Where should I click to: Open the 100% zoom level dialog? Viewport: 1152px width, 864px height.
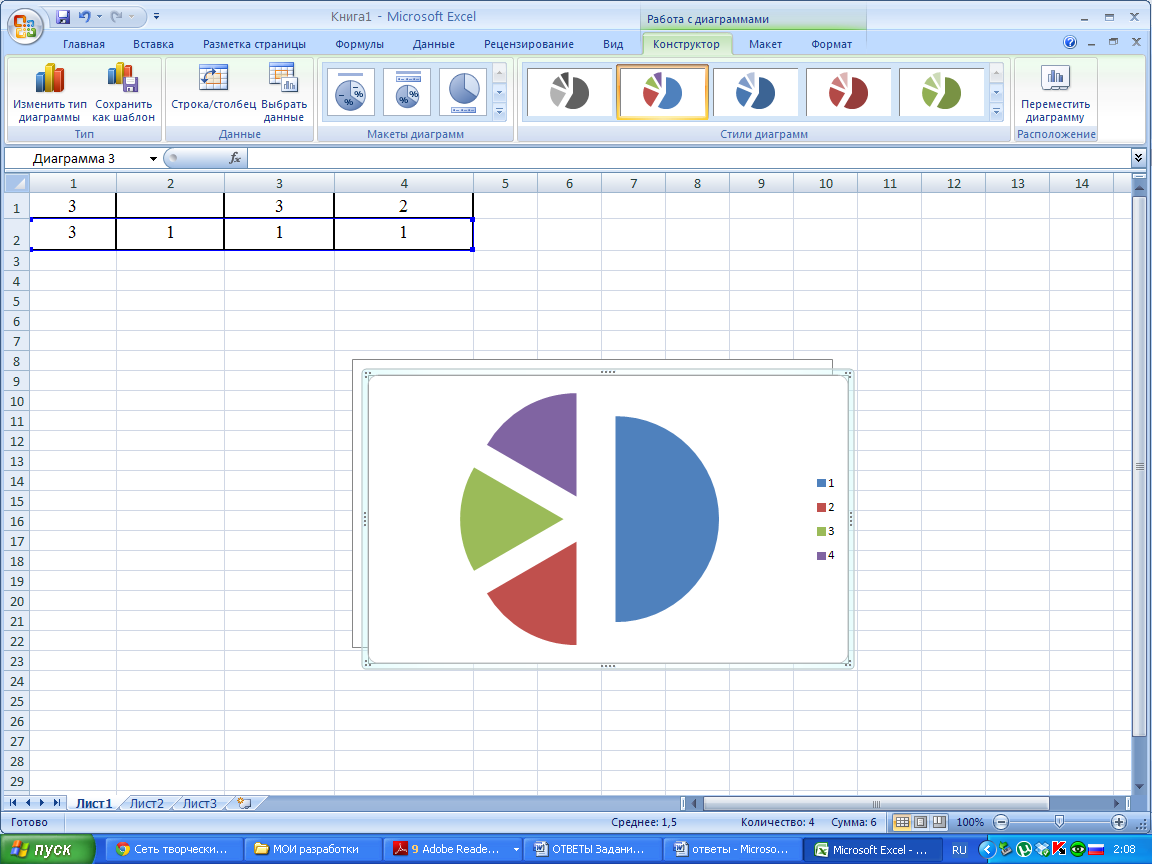pyautogui.click(x=970, y=822)
